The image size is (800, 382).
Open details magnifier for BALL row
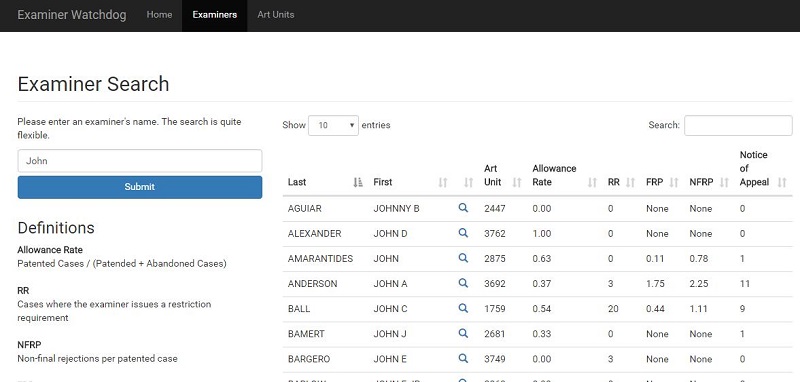click(463, 308)
